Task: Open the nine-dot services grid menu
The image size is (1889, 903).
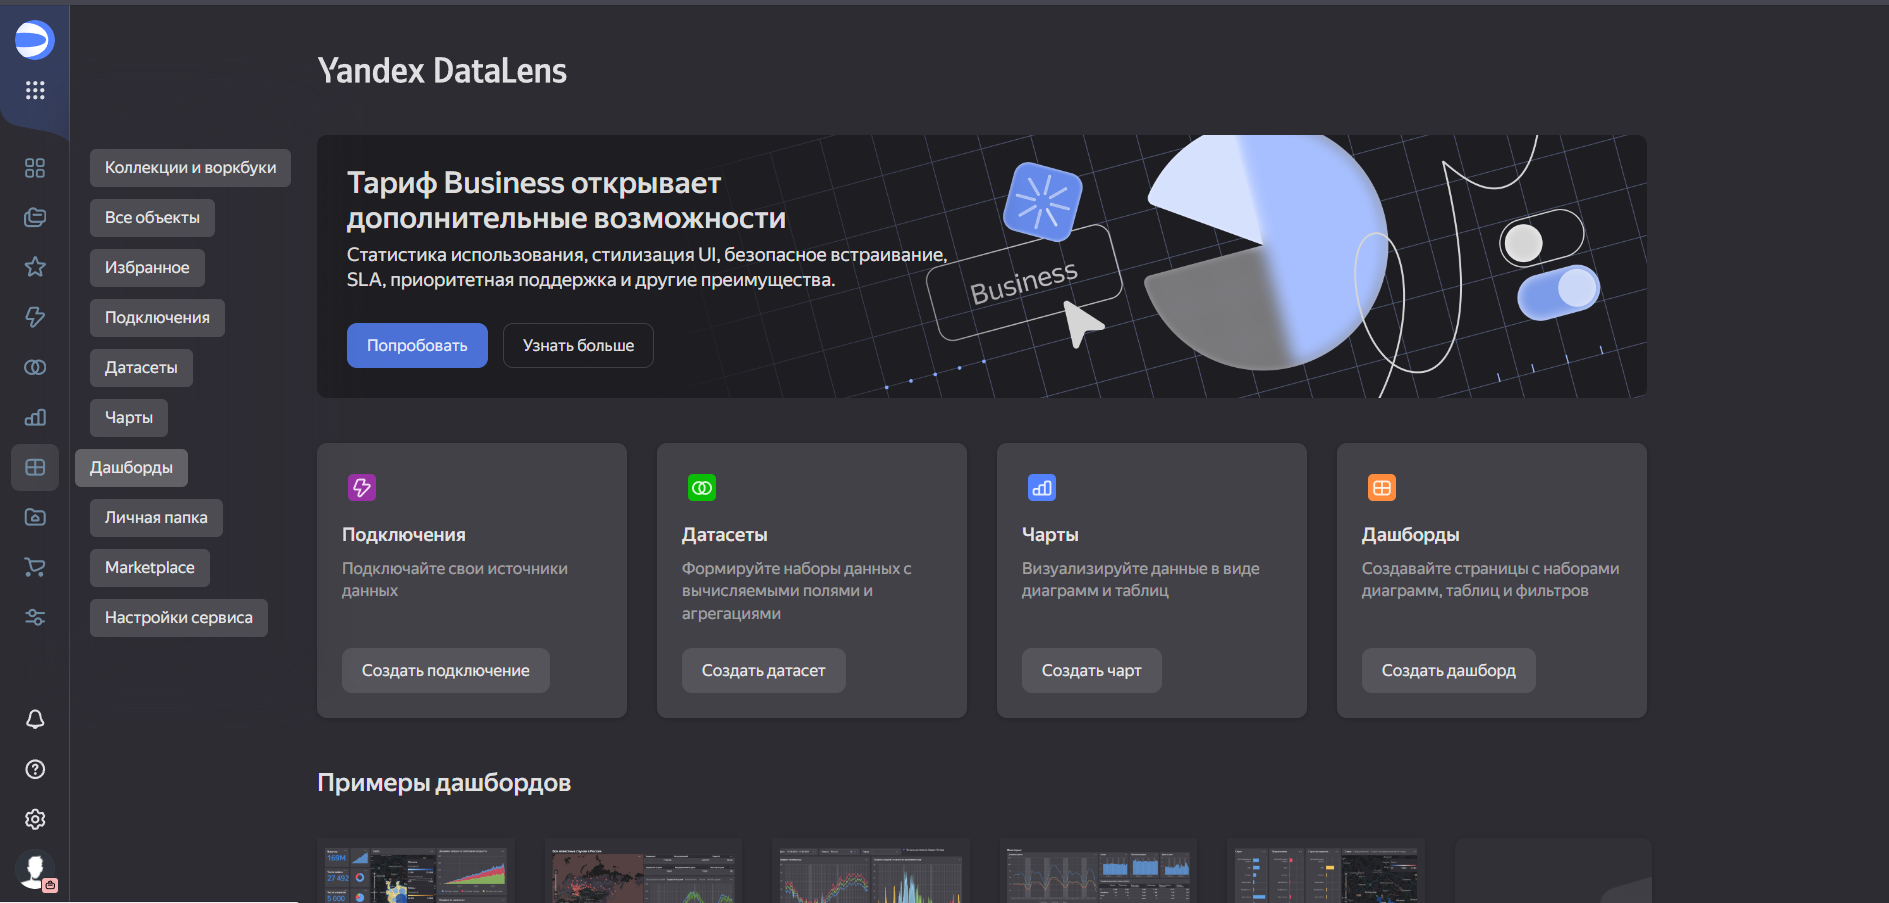Action: (35, 90)
